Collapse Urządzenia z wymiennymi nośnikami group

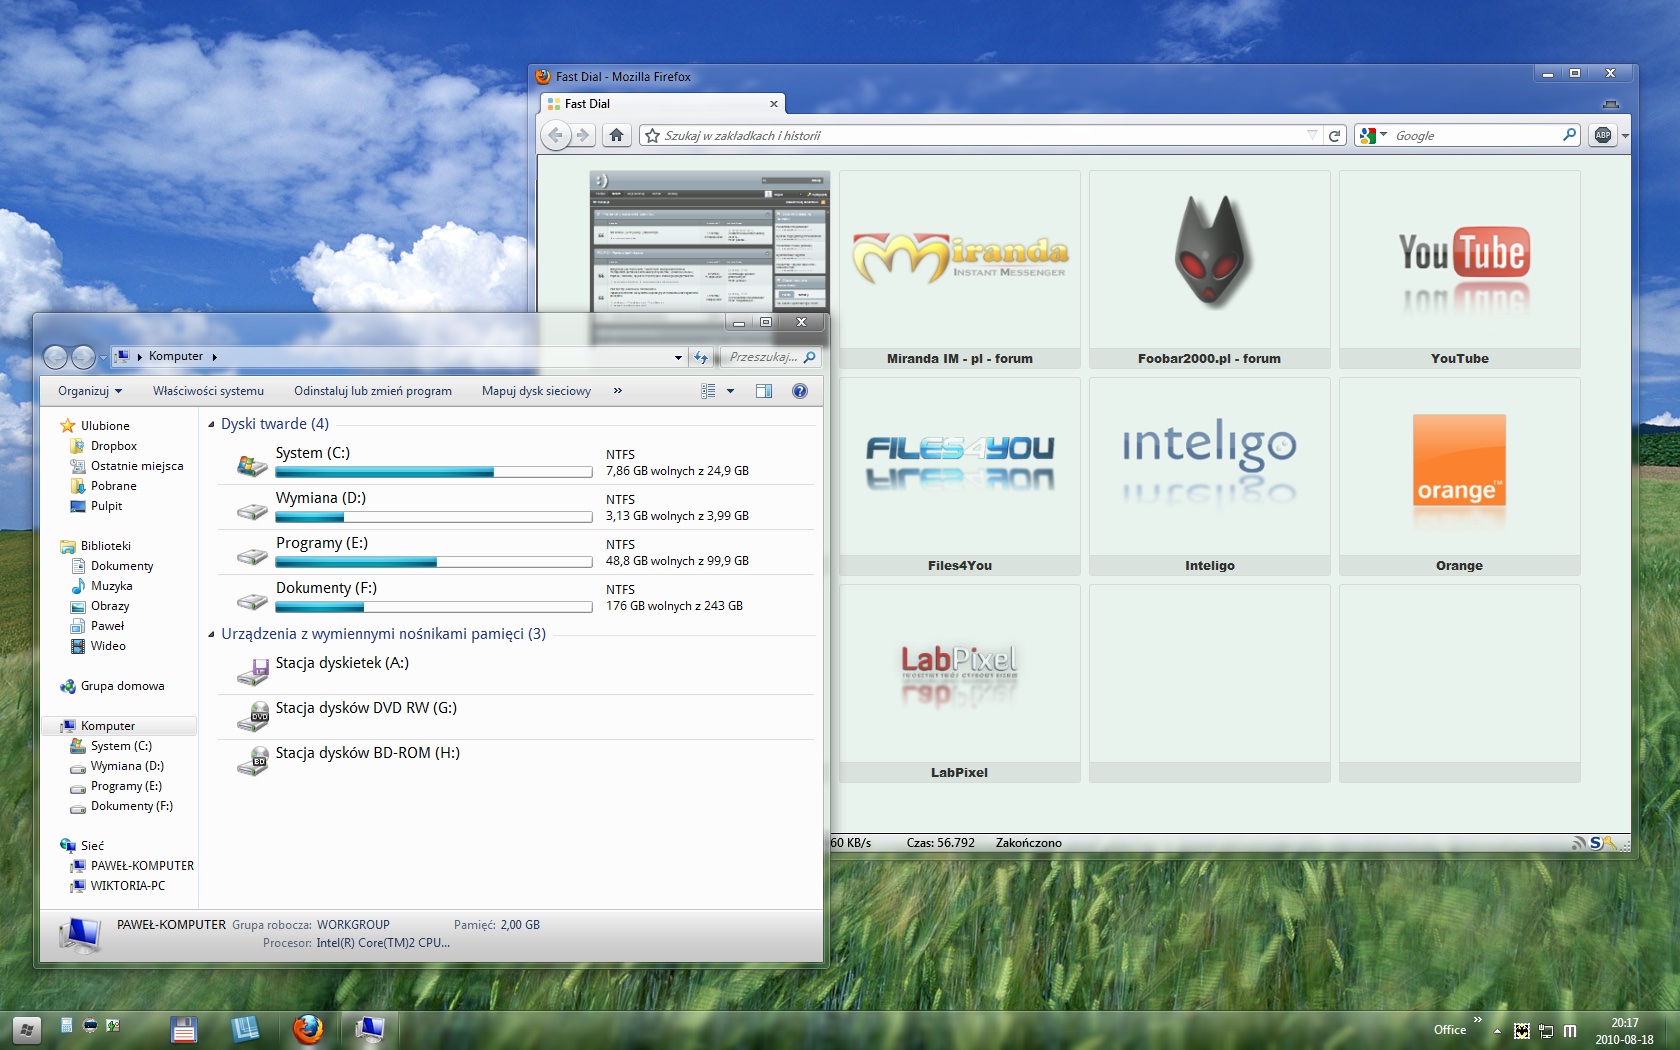tap(211, 634)
